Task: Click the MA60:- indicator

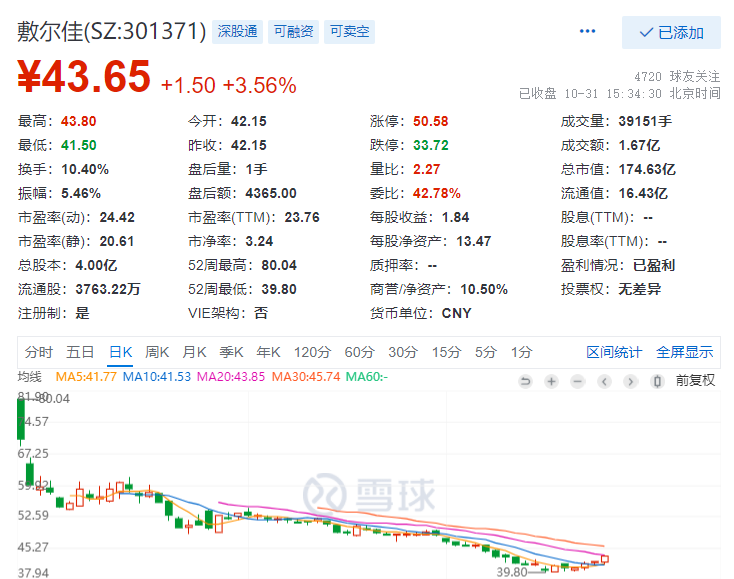Action: pos(367,376)
